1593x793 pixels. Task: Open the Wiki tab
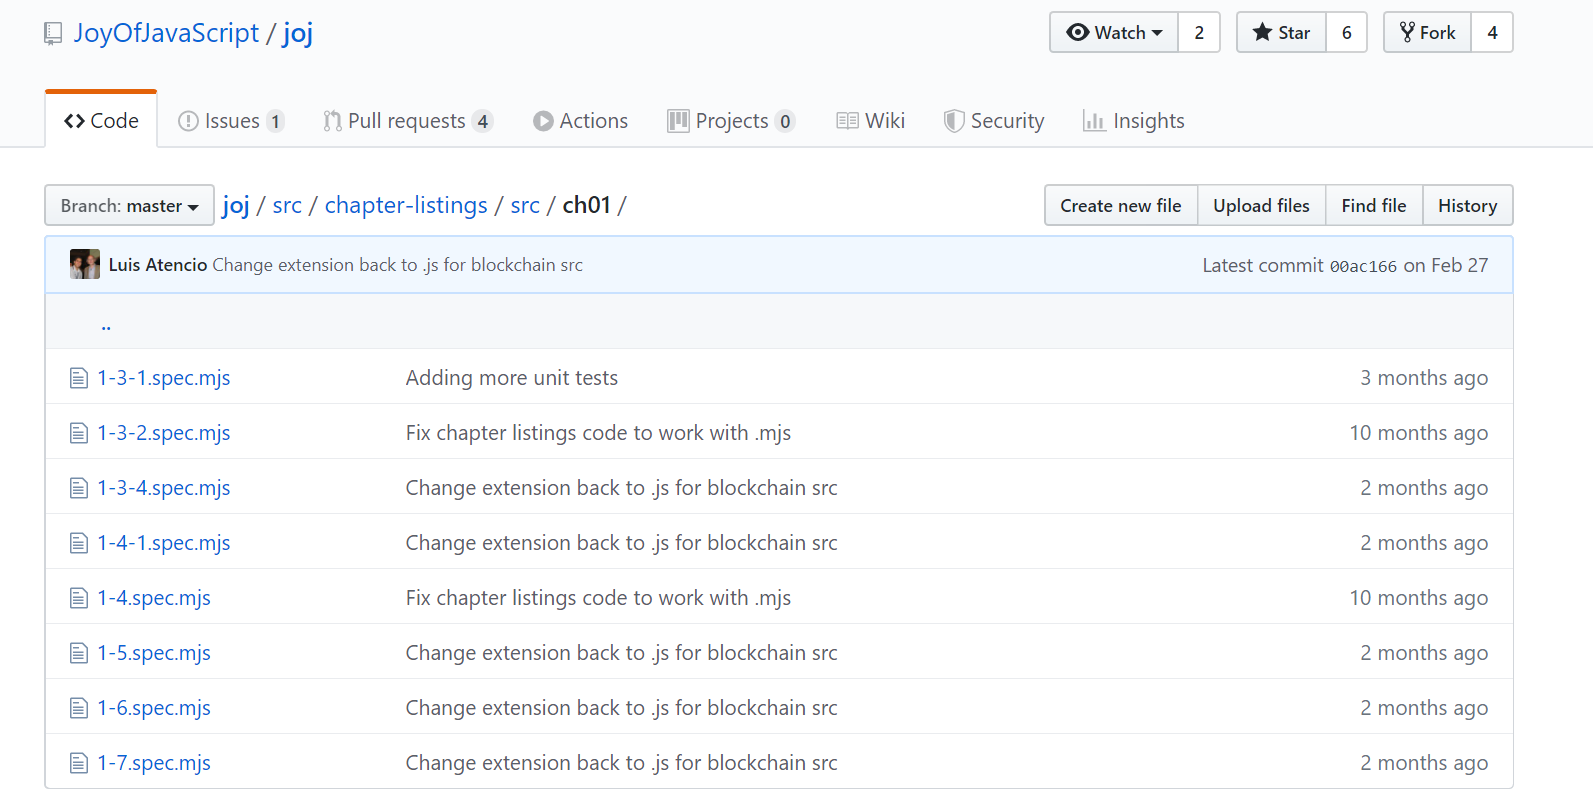pos(871,121)
